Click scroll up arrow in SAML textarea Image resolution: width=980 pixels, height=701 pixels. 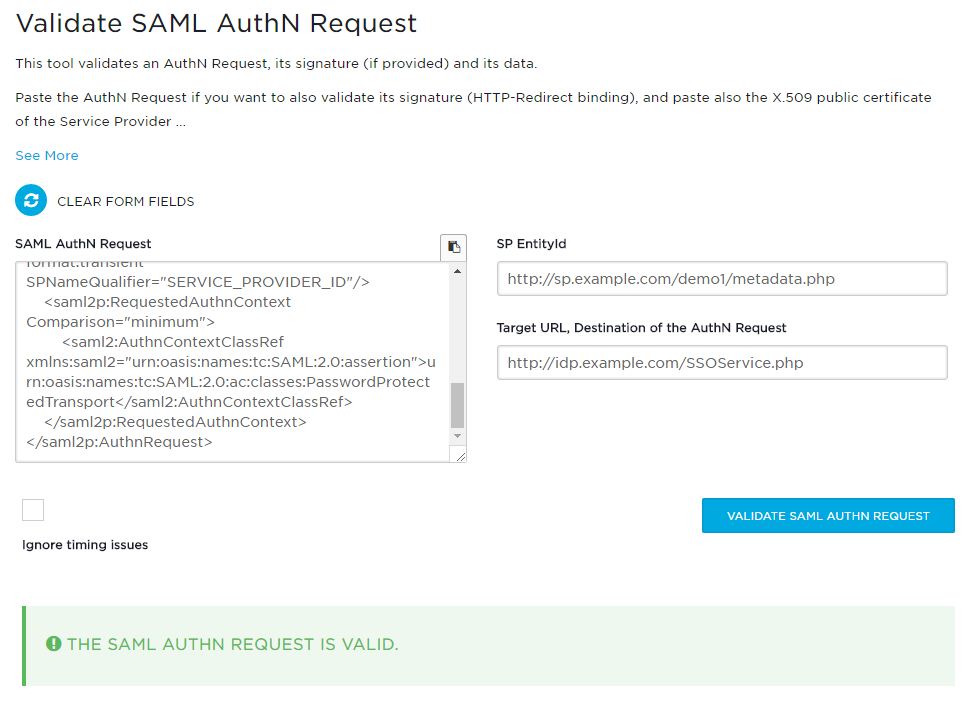[458, 271]
